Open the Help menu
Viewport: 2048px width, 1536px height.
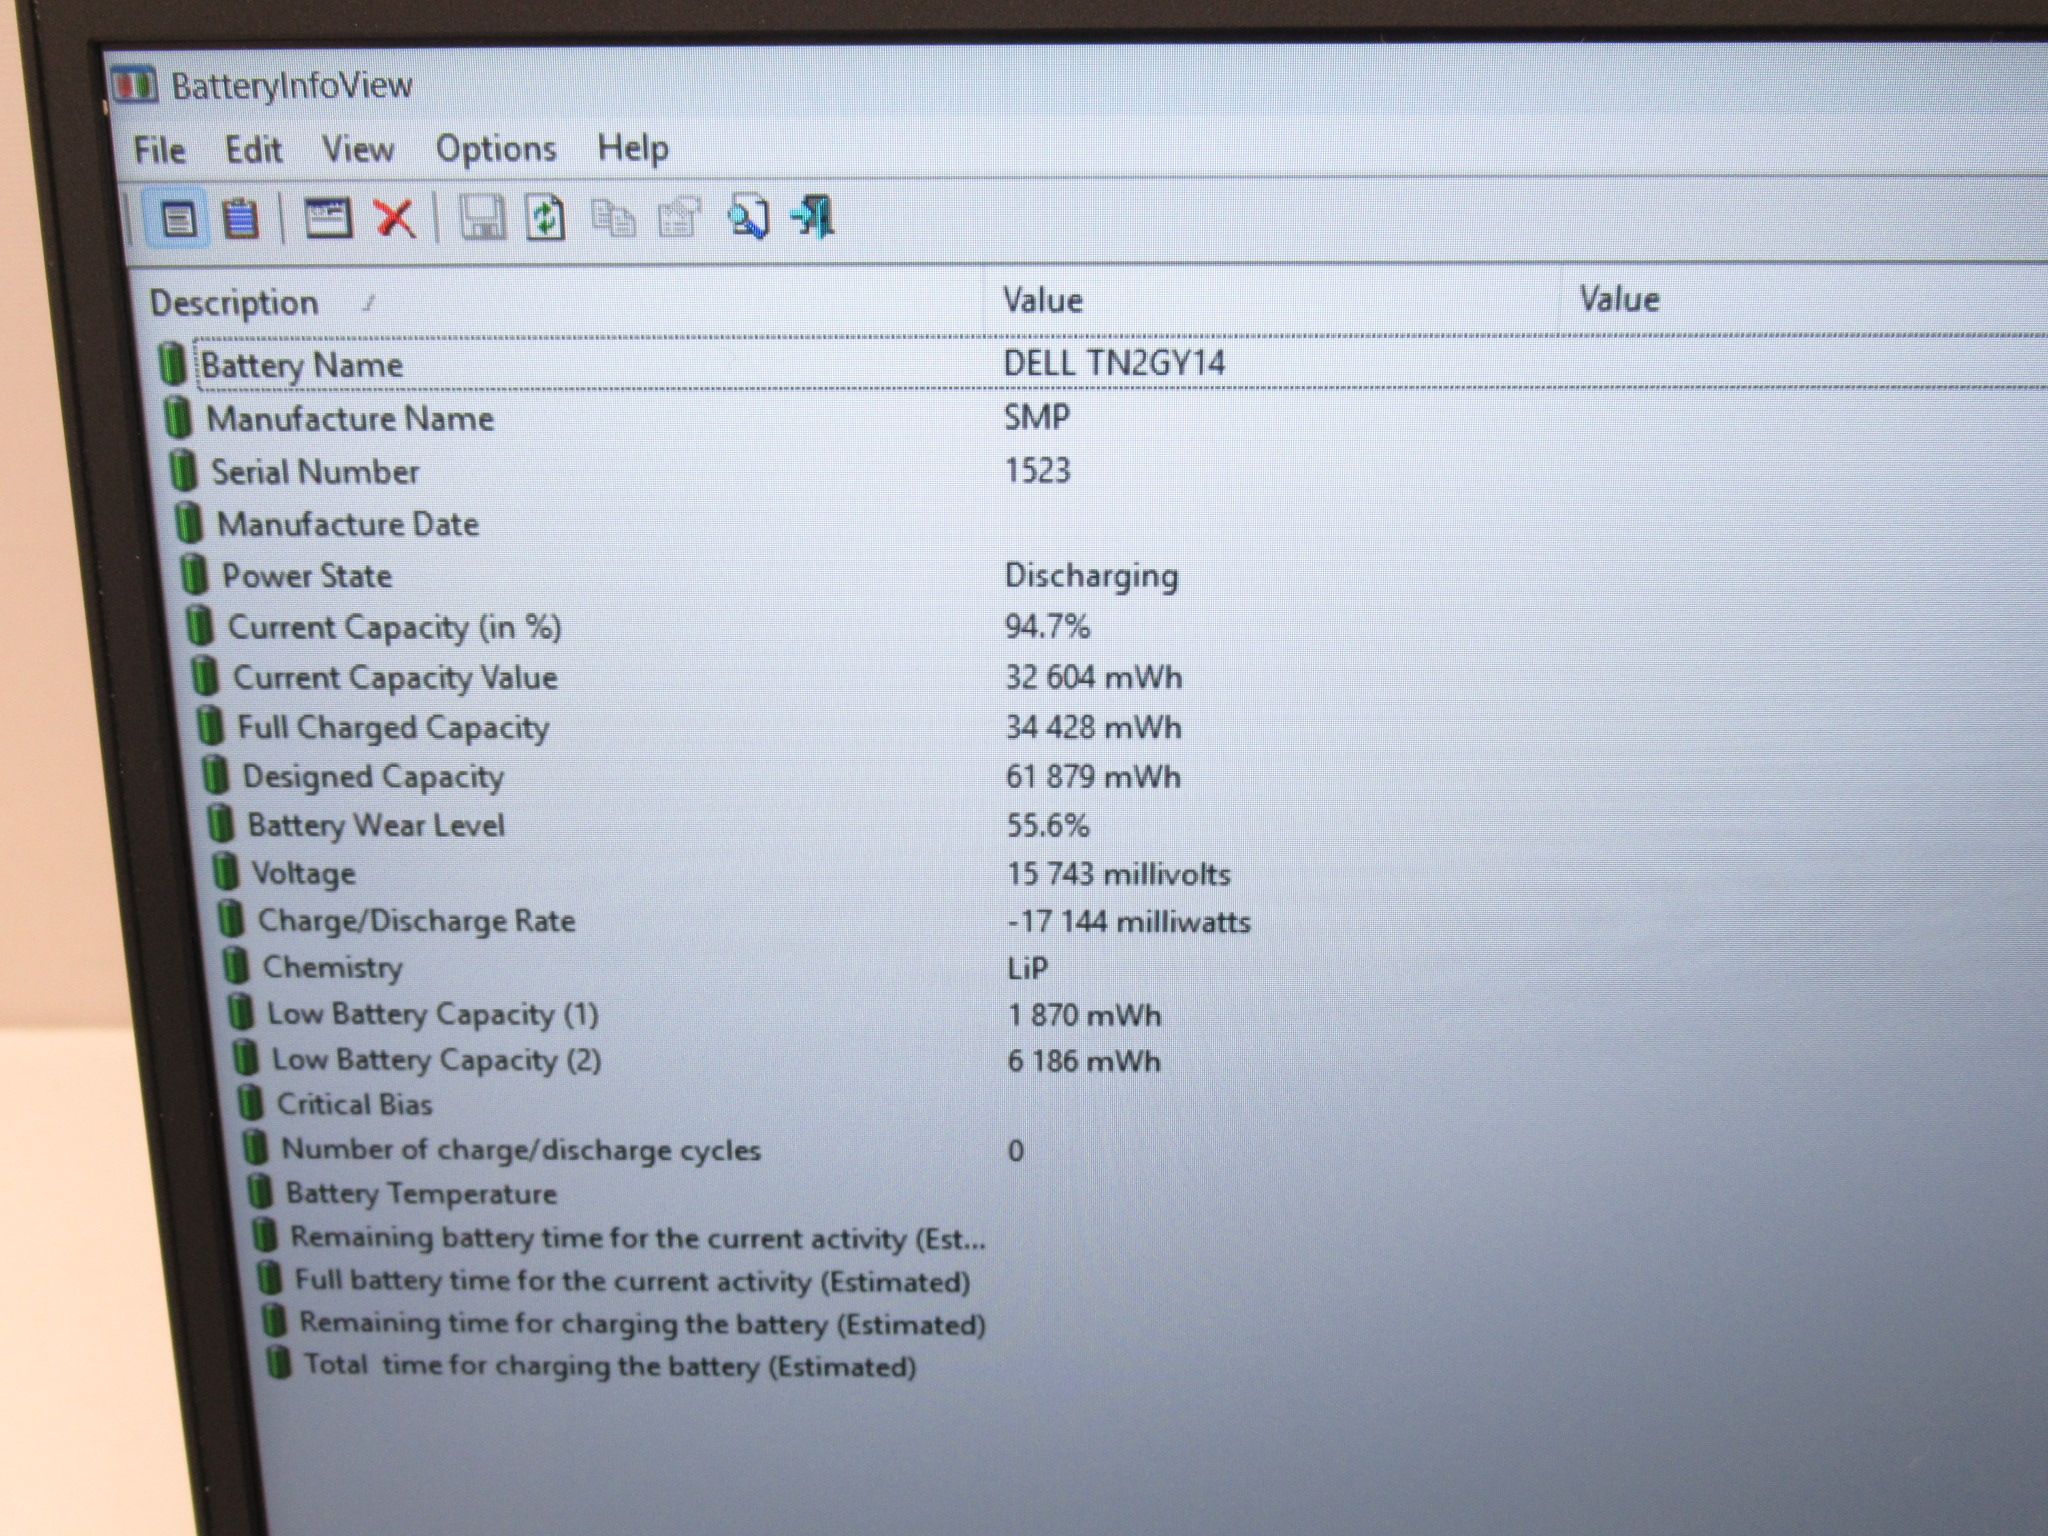pos(632,148)
